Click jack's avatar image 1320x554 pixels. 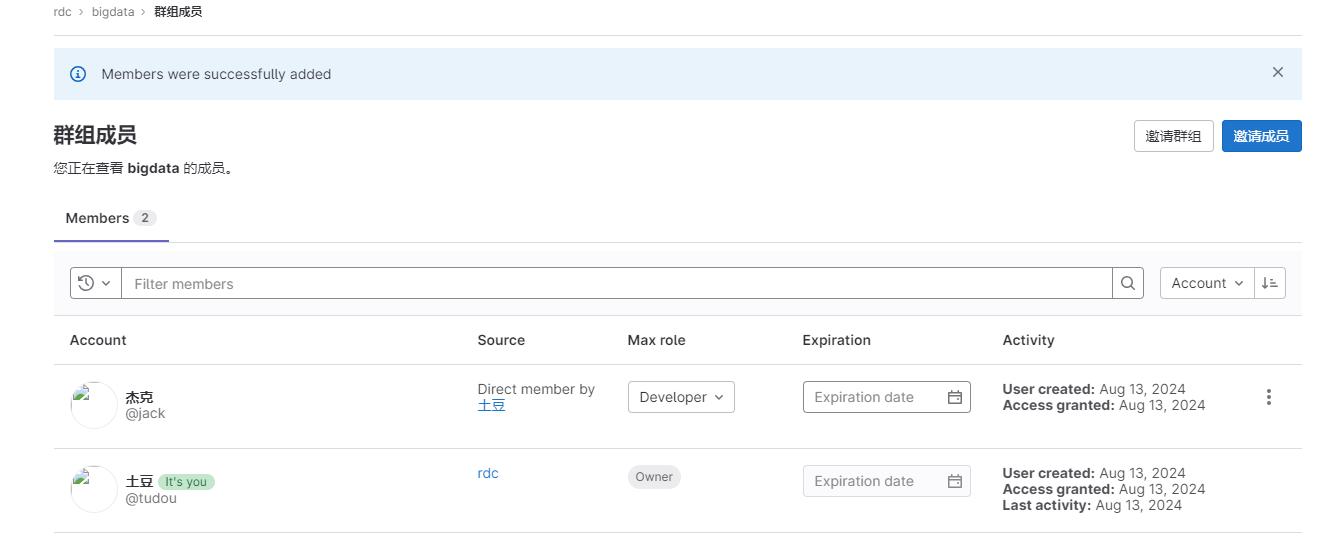click(94, 405)
